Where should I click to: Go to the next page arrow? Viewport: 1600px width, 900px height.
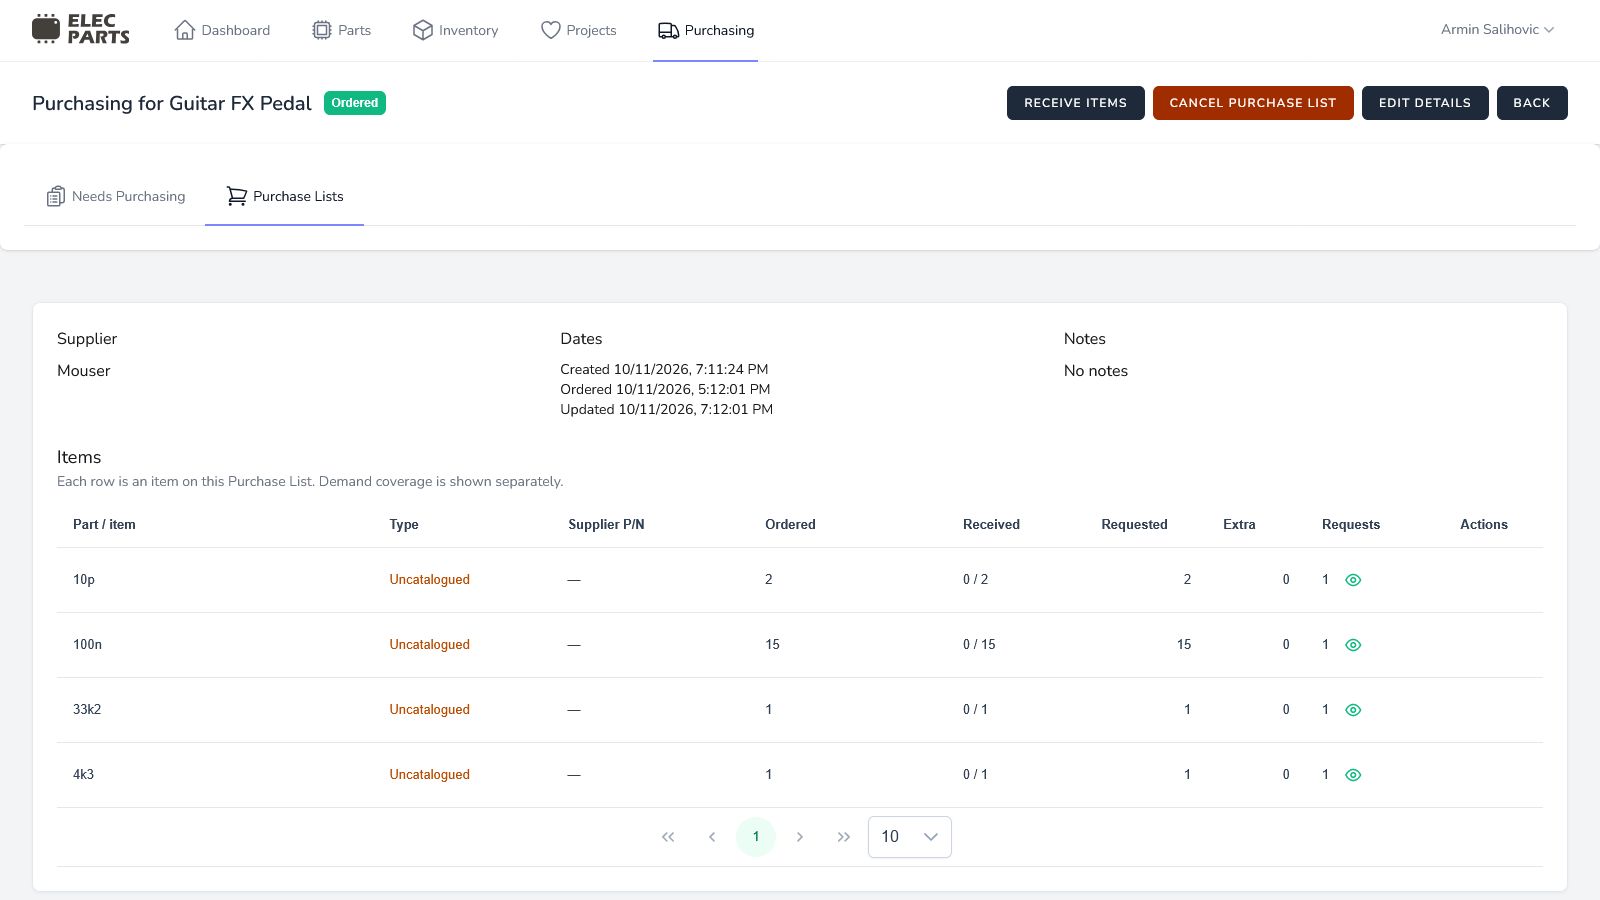pos(800,837)
